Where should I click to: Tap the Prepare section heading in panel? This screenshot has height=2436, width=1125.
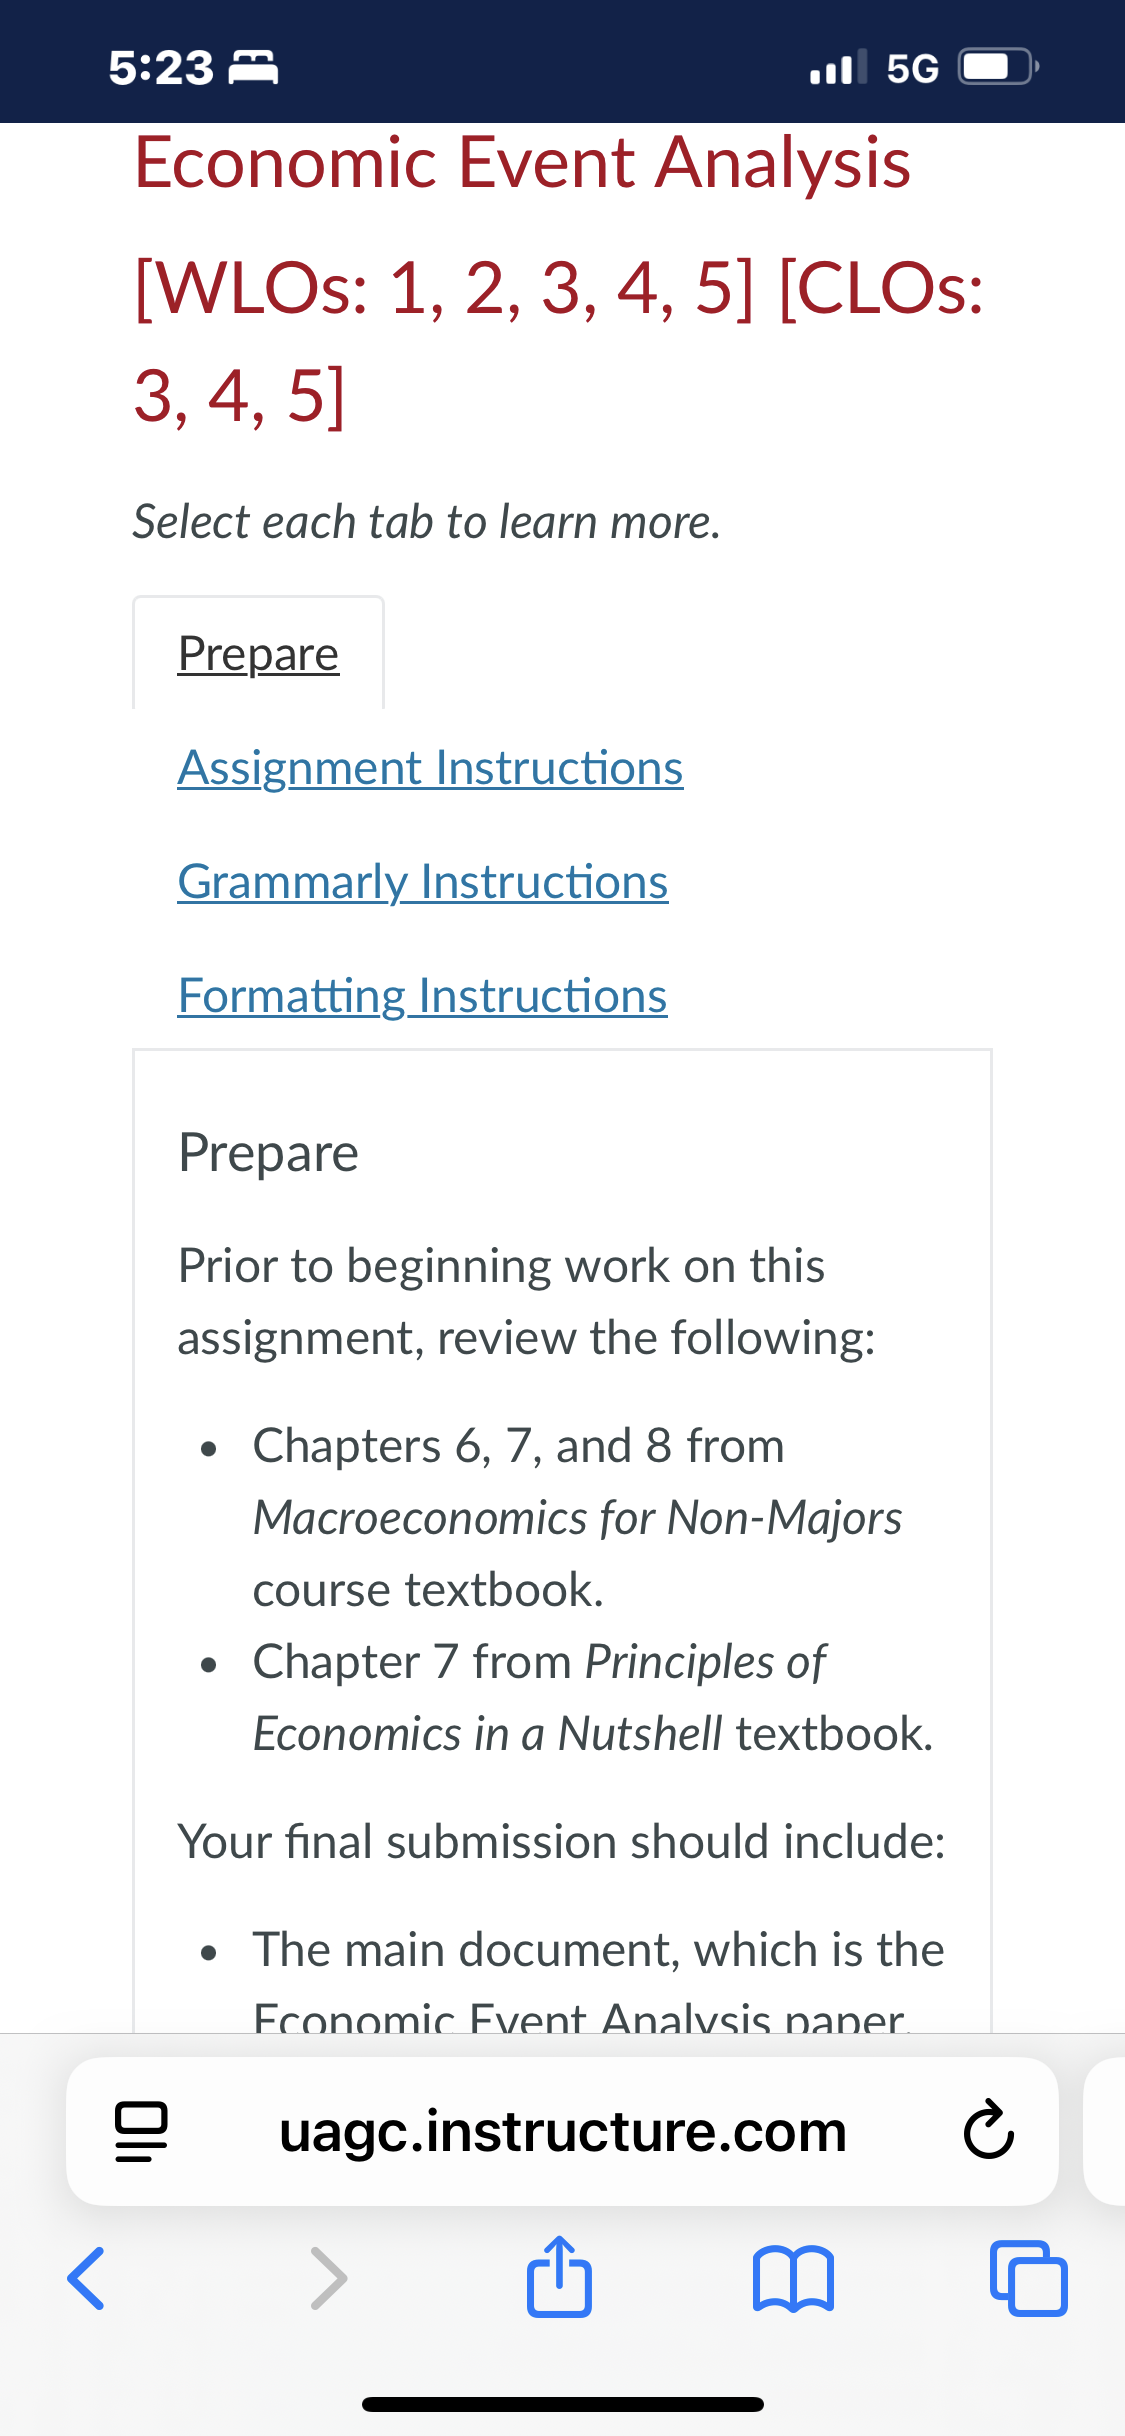coord(268,1153)
